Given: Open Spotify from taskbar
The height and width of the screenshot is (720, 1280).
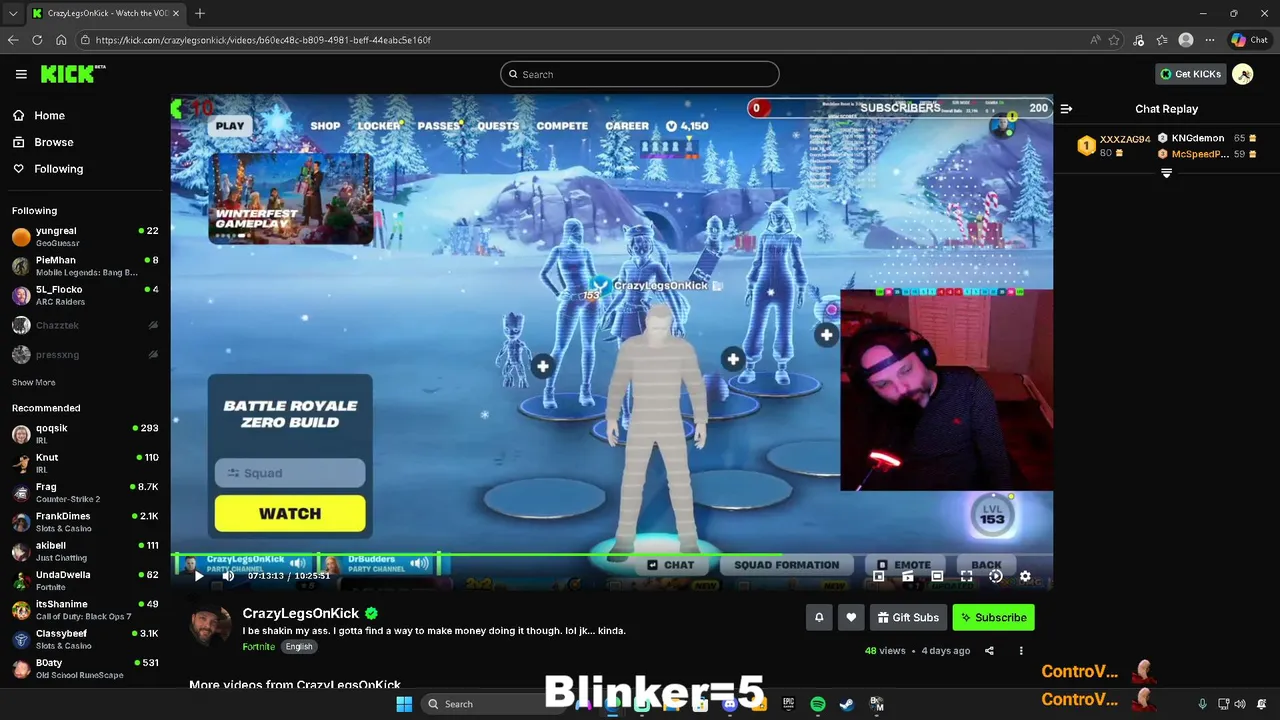Looking at the screenshot, I should point(817,704).
